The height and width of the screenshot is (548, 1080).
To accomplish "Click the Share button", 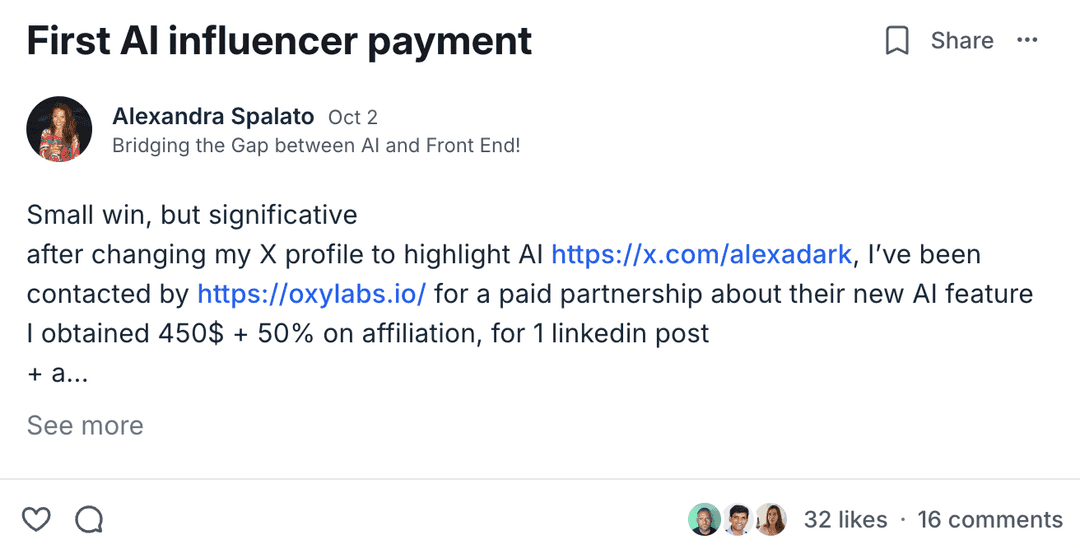I will (x=961, y=41).
